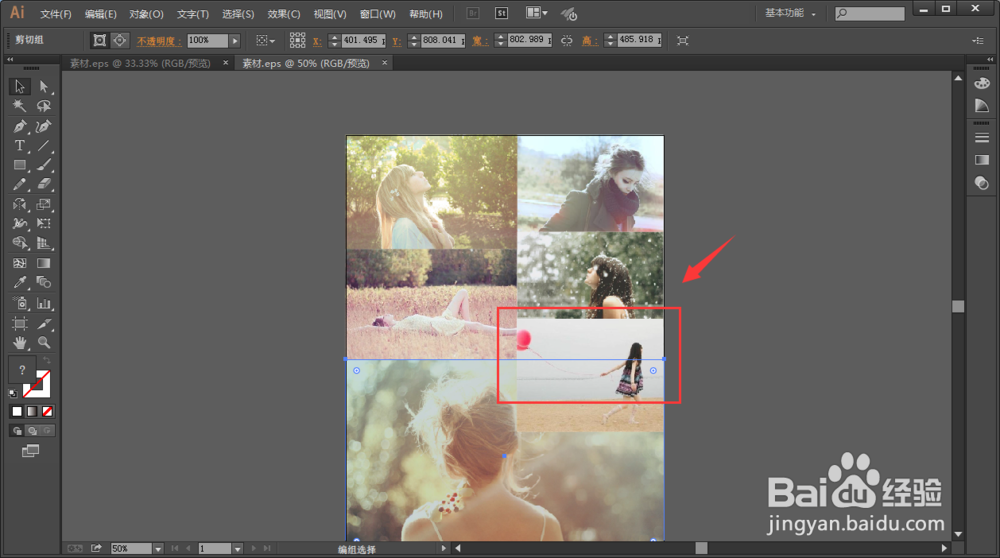Viewport: 1000px width, 558px height.
Task: Pick the Column Graph tool
Action: [x=43, y=304]
